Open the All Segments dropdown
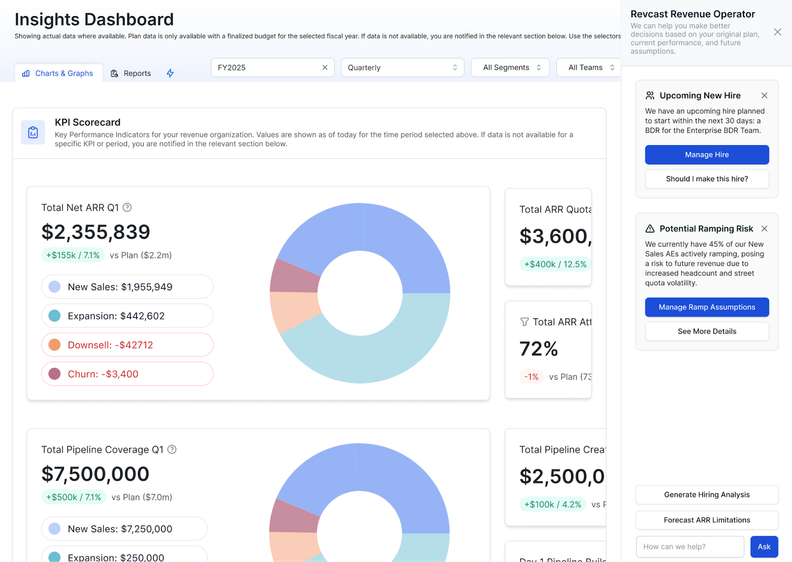Image resolution: width=792 pixels, height=562 pixels. point(511,67)
